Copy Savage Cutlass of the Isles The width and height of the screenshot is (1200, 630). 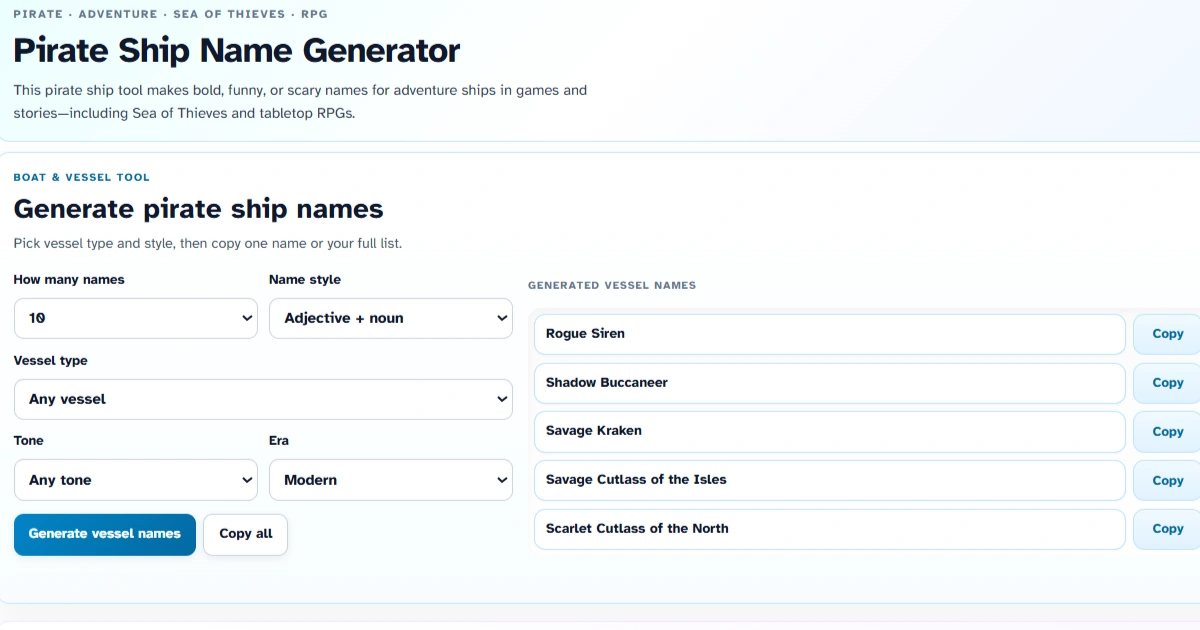point(1167,480)
